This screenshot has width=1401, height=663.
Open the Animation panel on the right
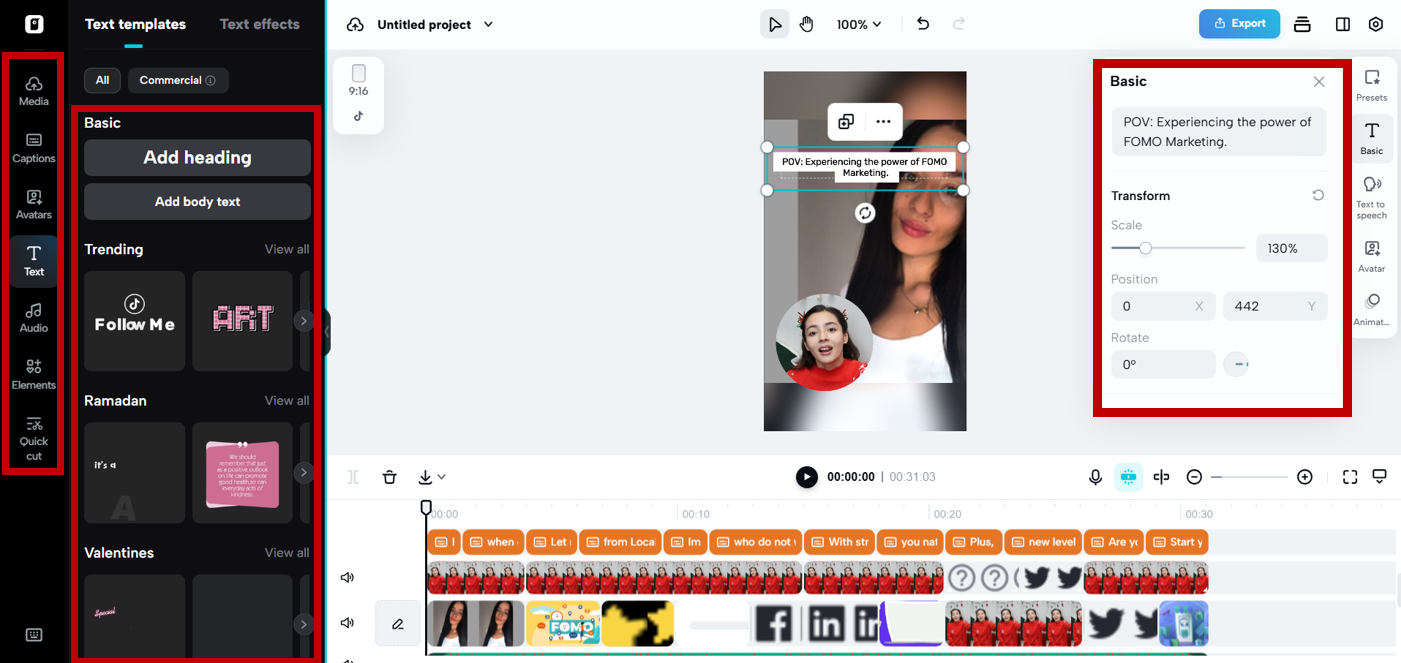point(1371,308)
